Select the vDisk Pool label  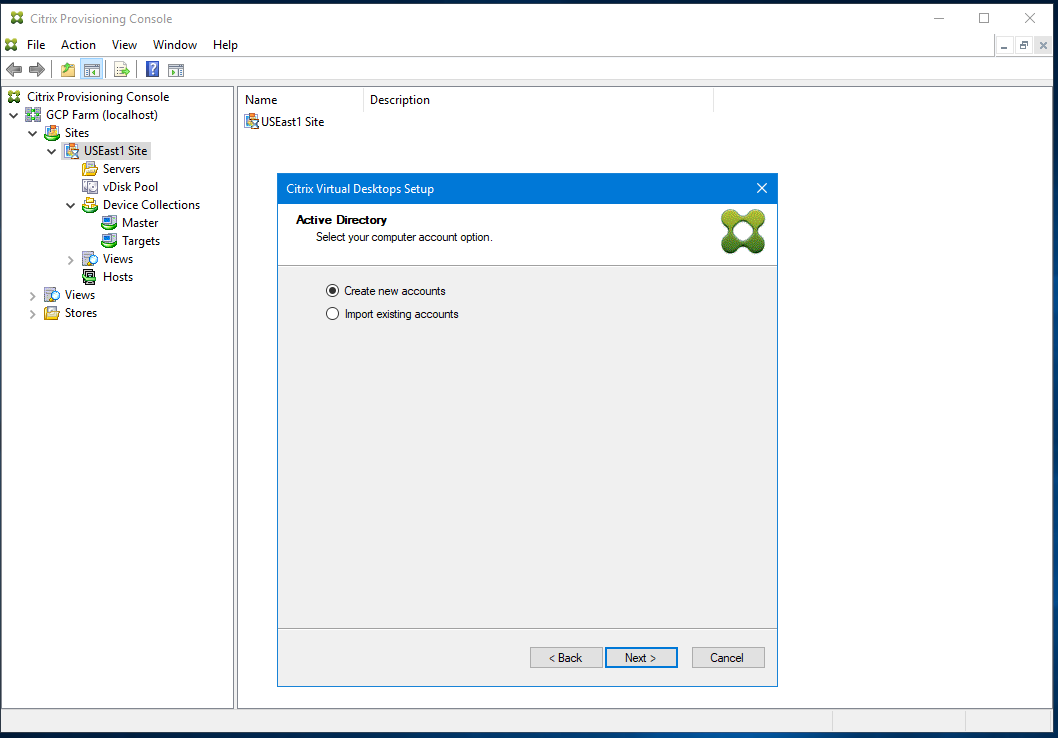click(x=130, y=187)
